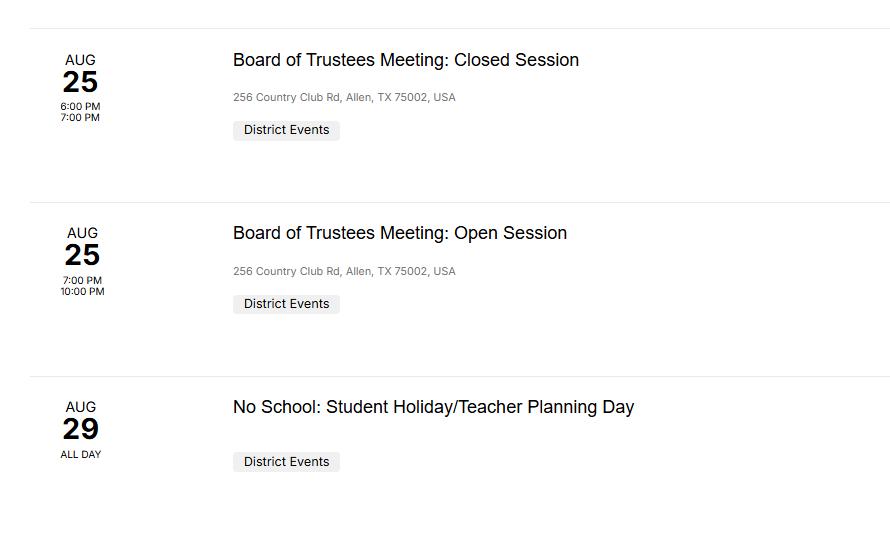Viewport: 890px width, 541px height.
Task: Select District Events tag on Open Session event
Action: 286,304
